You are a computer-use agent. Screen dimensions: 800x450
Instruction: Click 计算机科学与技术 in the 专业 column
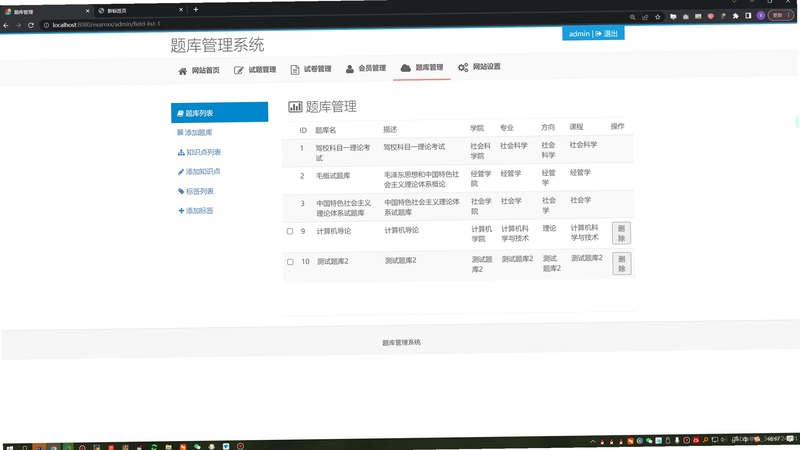(515, 234)
